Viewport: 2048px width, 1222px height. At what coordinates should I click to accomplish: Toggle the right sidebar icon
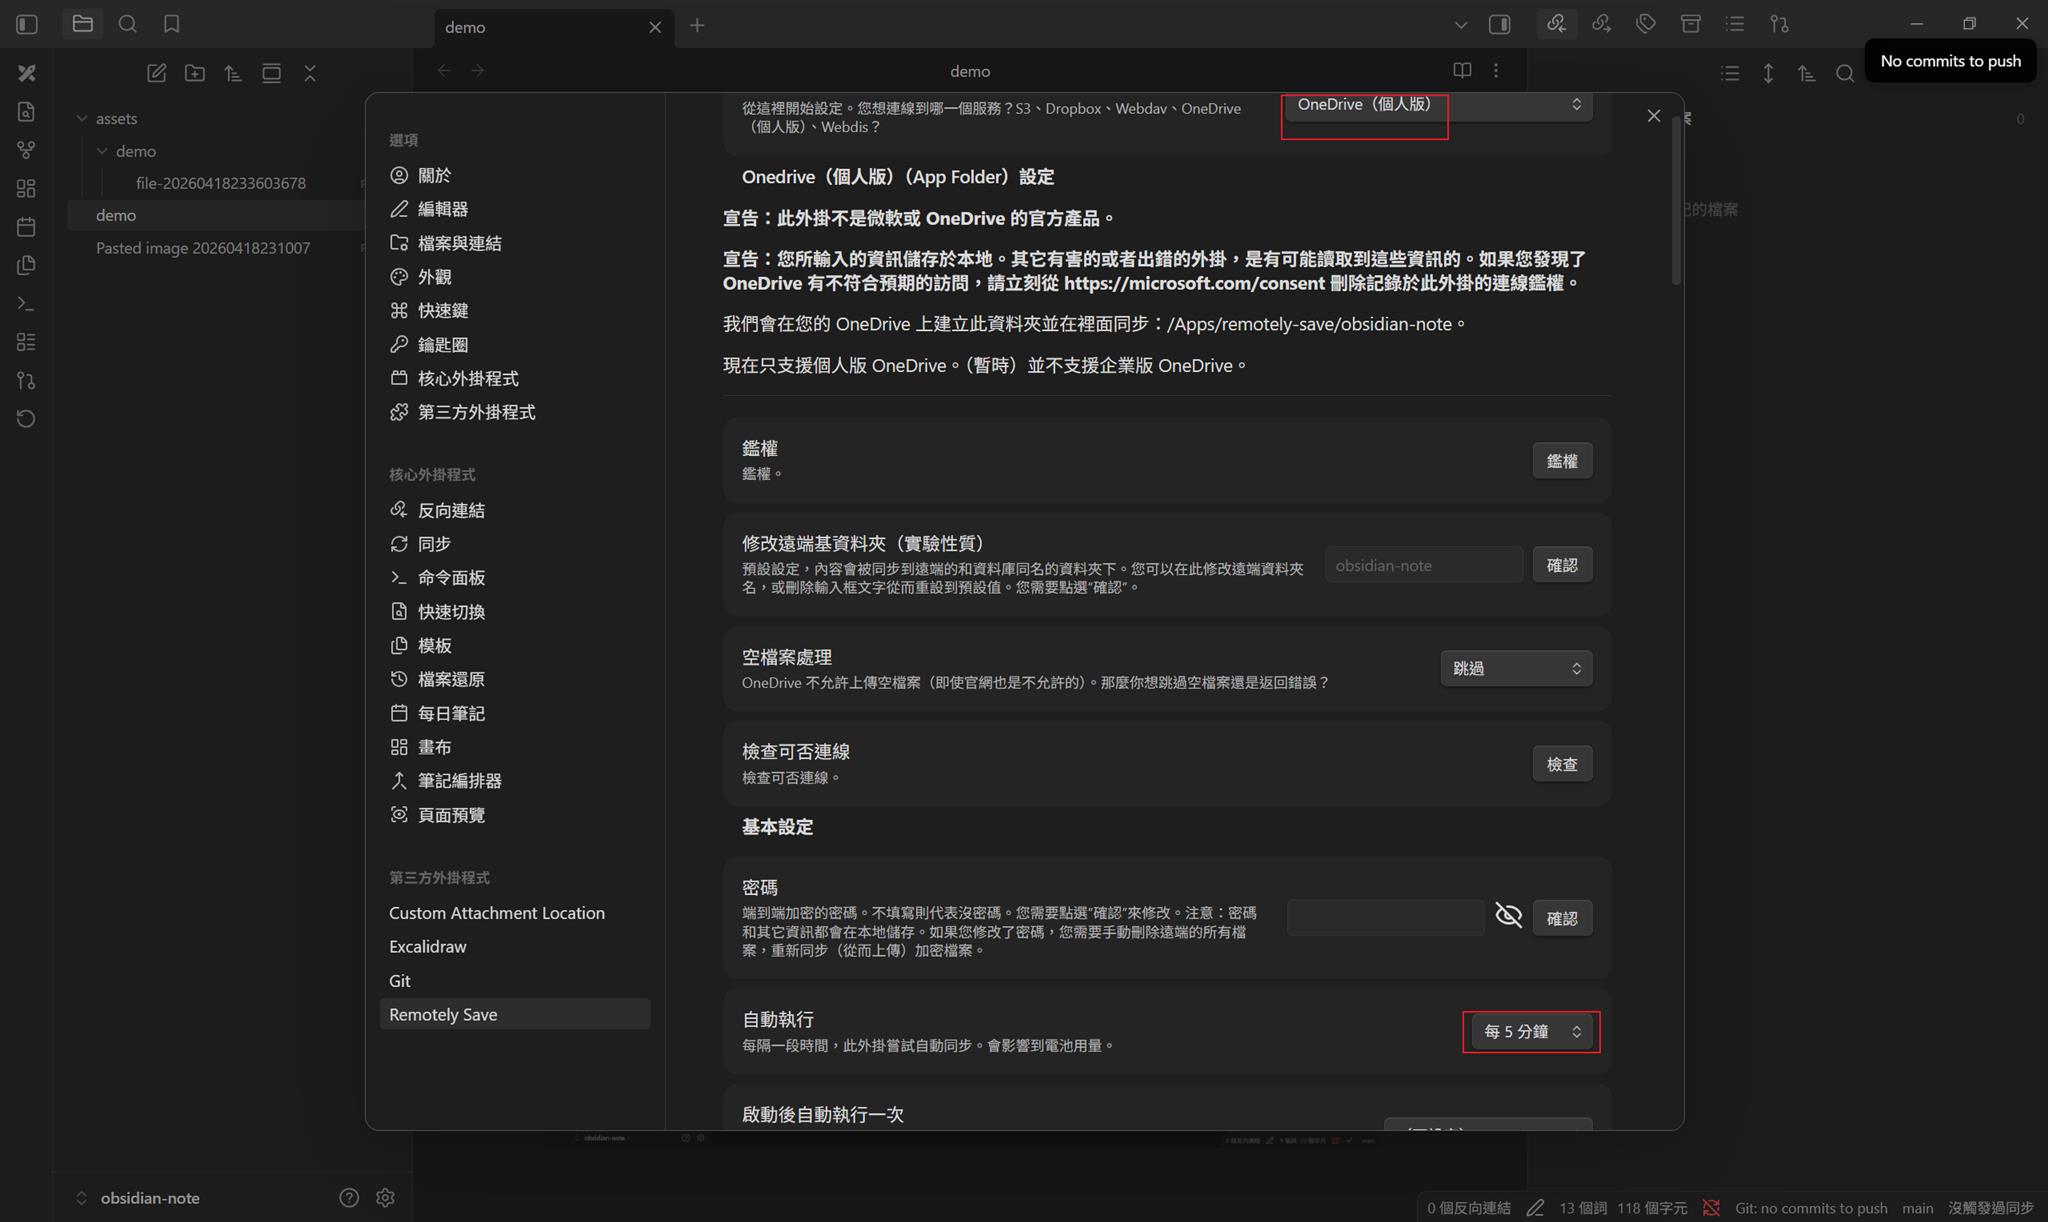tap(1499, 24)
